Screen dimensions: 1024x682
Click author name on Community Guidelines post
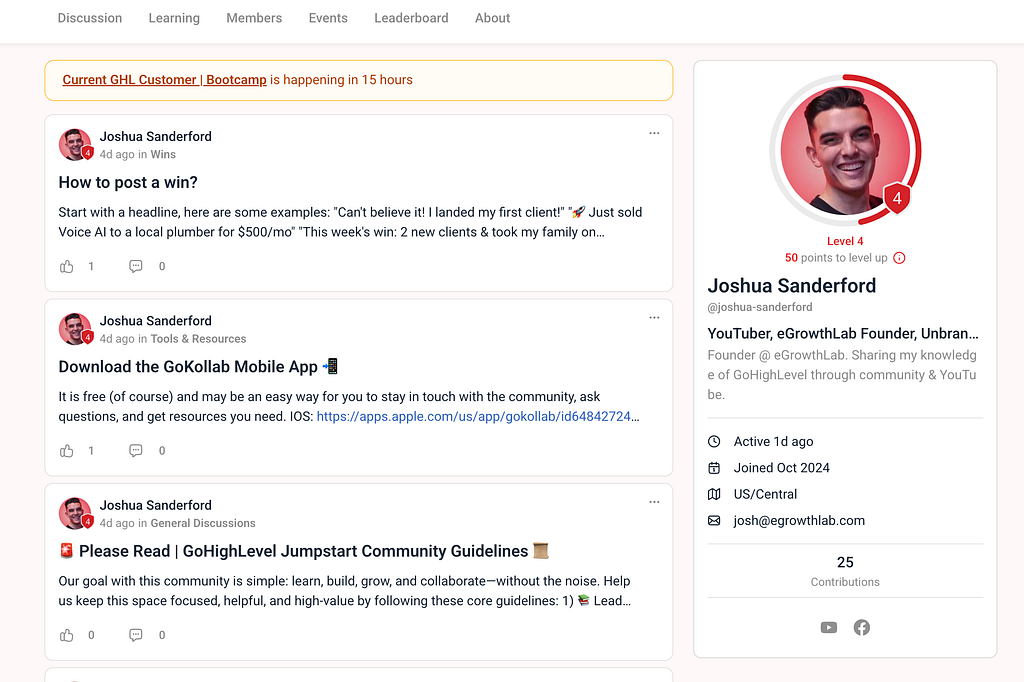tap(155, 505)
